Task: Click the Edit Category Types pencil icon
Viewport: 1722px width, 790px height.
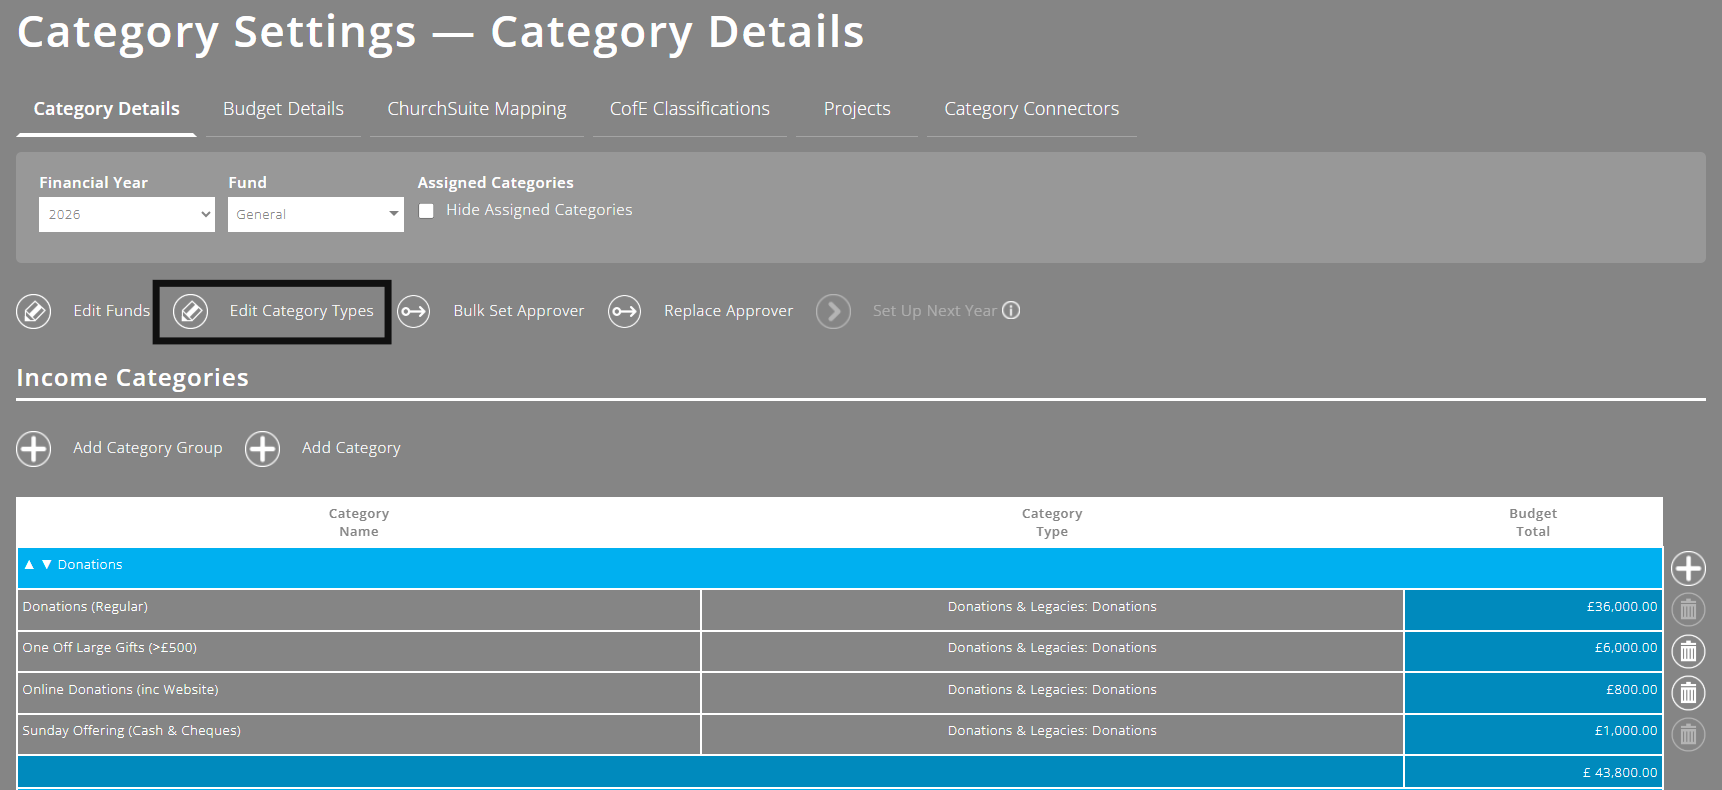Action: coord(190,311)
